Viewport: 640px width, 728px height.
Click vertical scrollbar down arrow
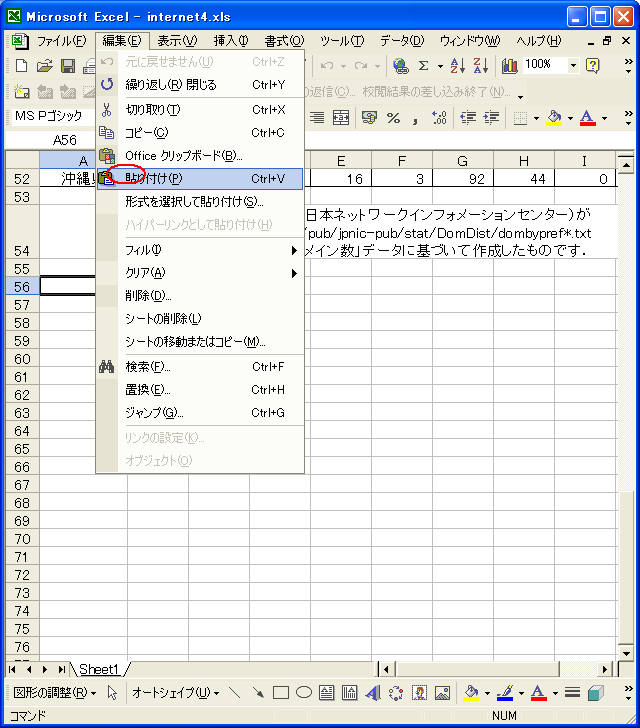626,653
